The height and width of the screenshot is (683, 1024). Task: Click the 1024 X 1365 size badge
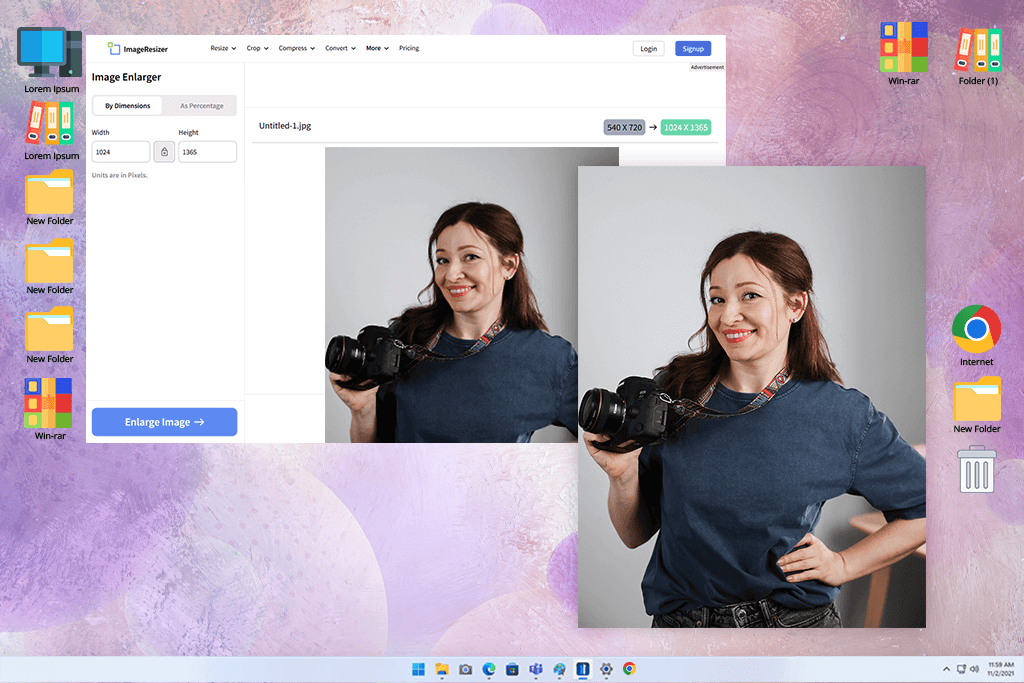(686, 127)
